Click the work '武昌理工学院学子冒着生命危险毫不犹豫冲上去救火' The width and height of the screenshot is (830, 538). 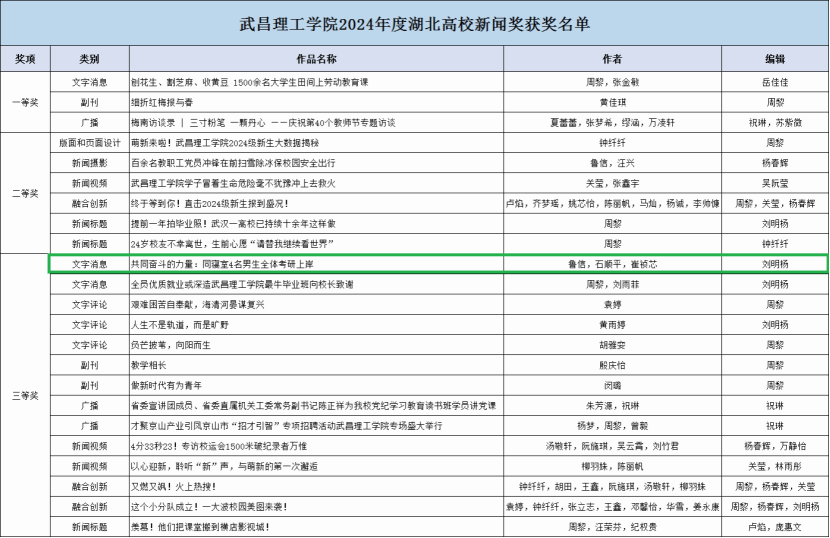tap(233, 183)
